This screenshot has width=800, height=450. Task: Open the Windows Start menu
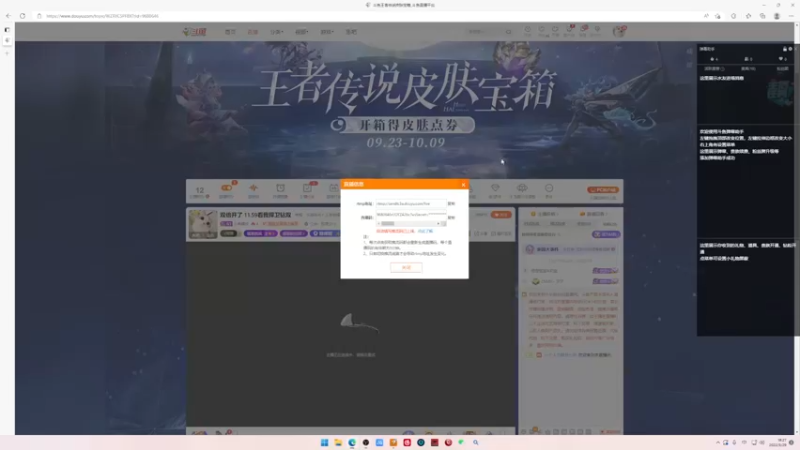324,442
